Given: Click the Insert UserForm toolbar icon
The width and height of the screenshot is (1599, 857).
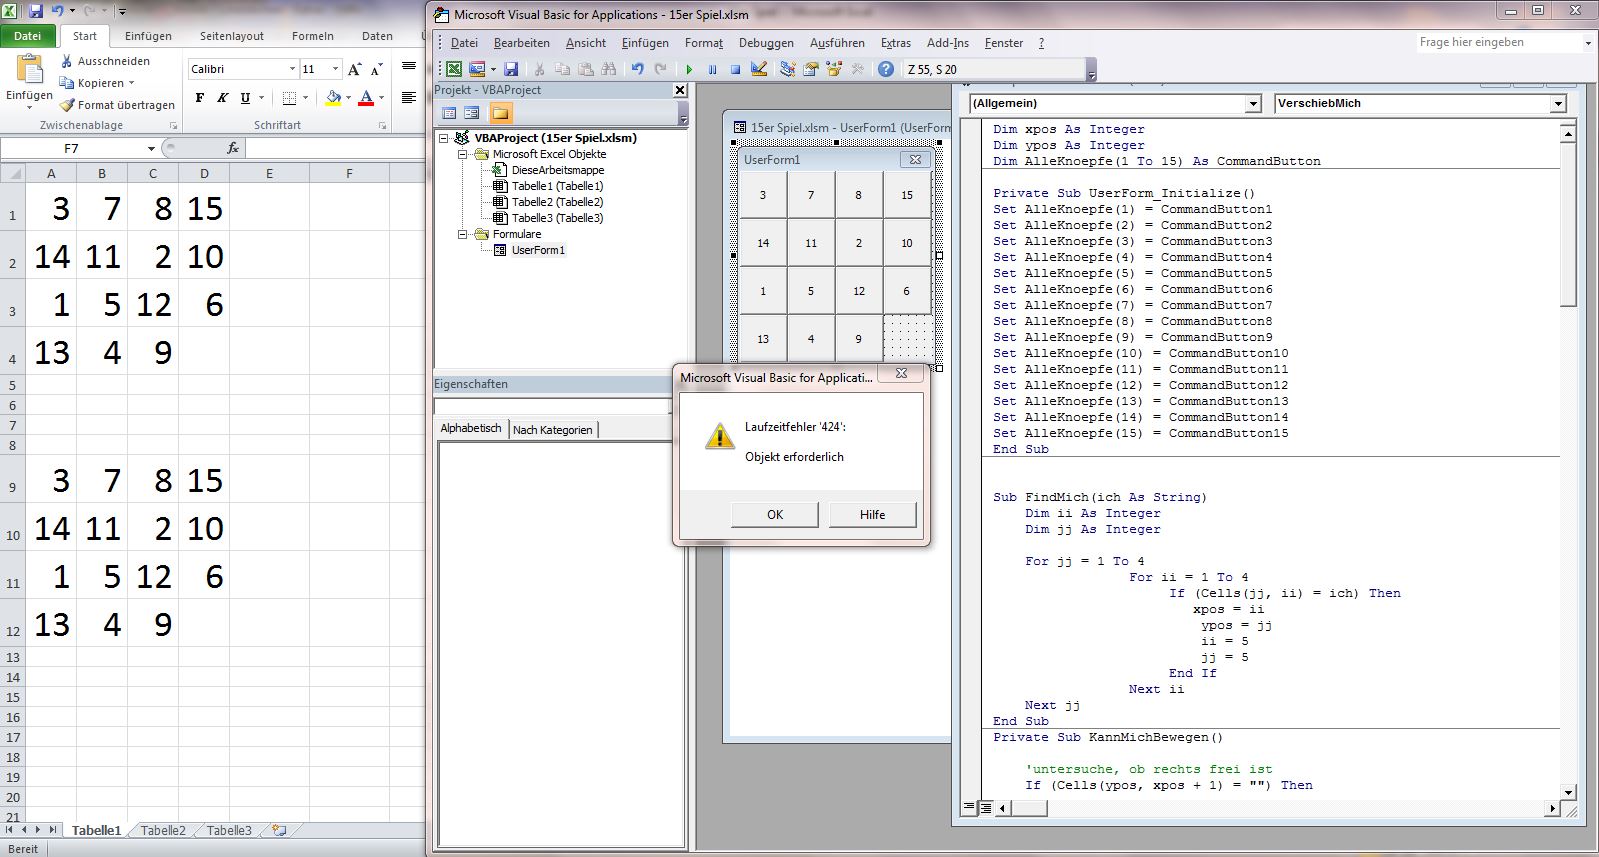Looking at the screenshot, I should [x=477, y=69].
